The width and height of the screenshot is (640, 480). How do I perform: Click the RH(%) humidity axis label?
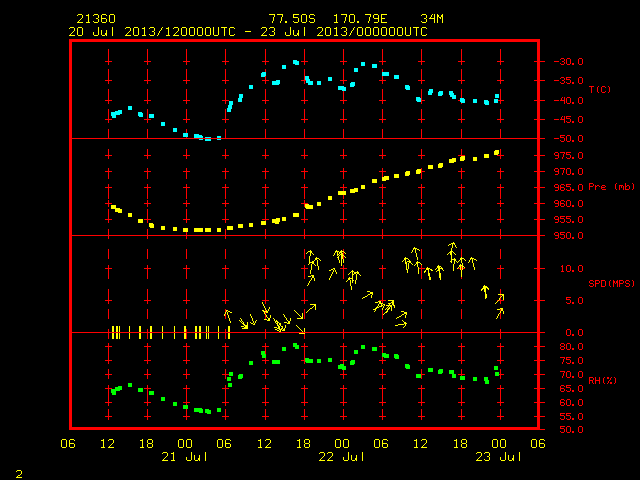602,380
